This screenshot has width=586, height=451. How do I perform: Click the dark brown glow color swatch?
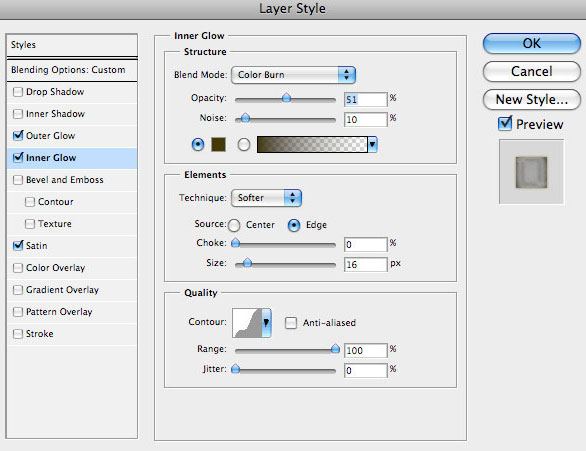tap(219, 144)
